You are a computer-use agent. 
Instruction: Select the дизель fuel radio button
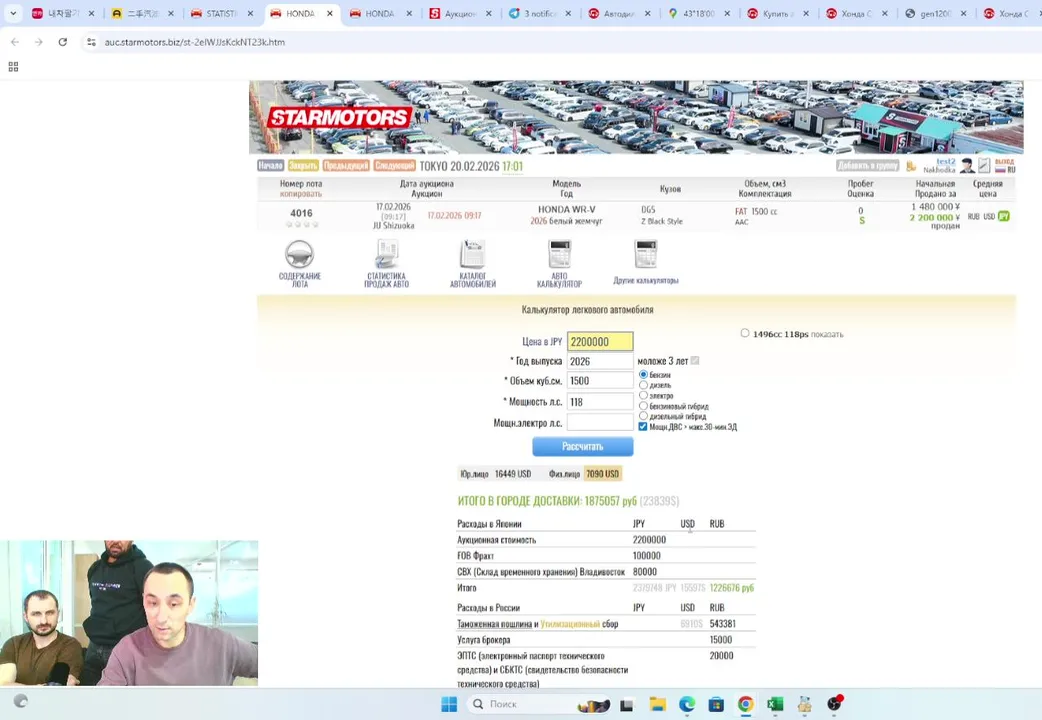point(643,385)
